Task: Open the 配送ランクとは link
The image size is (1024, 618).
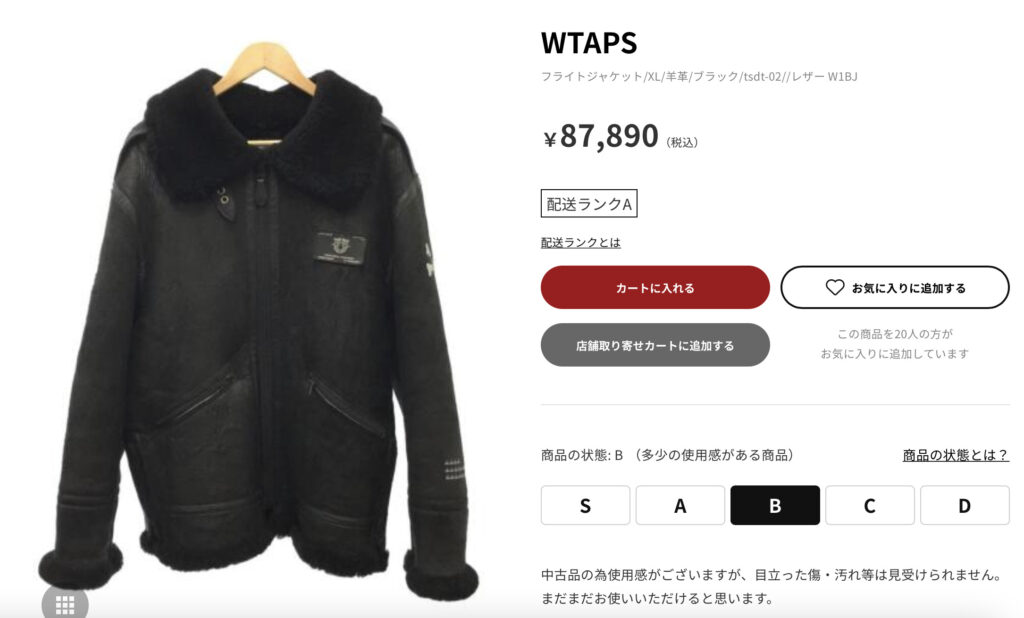Action: [x=581, y=242]
